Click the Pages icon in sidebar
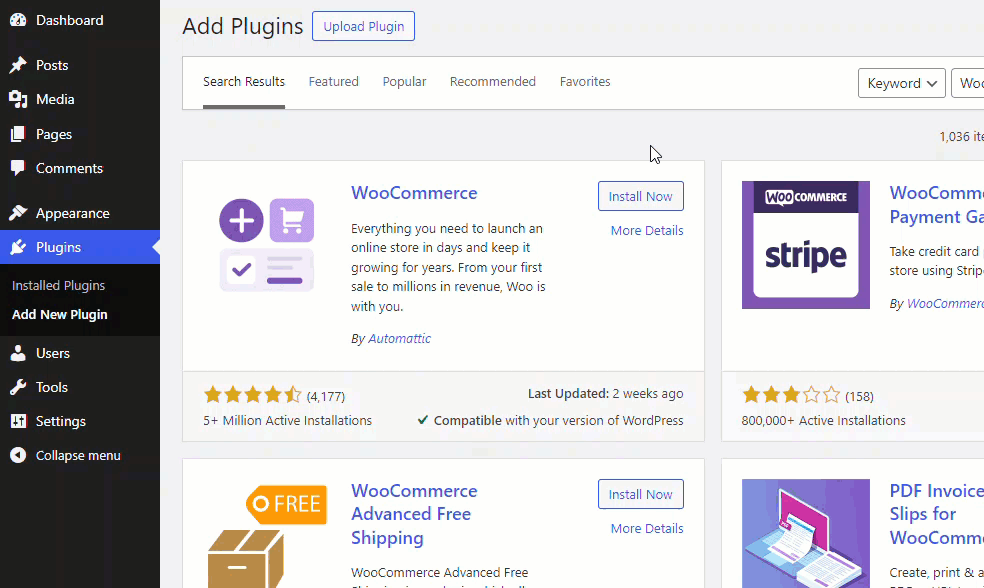Image resolution: width=984 pixels, height=588 pixels. 18,134
